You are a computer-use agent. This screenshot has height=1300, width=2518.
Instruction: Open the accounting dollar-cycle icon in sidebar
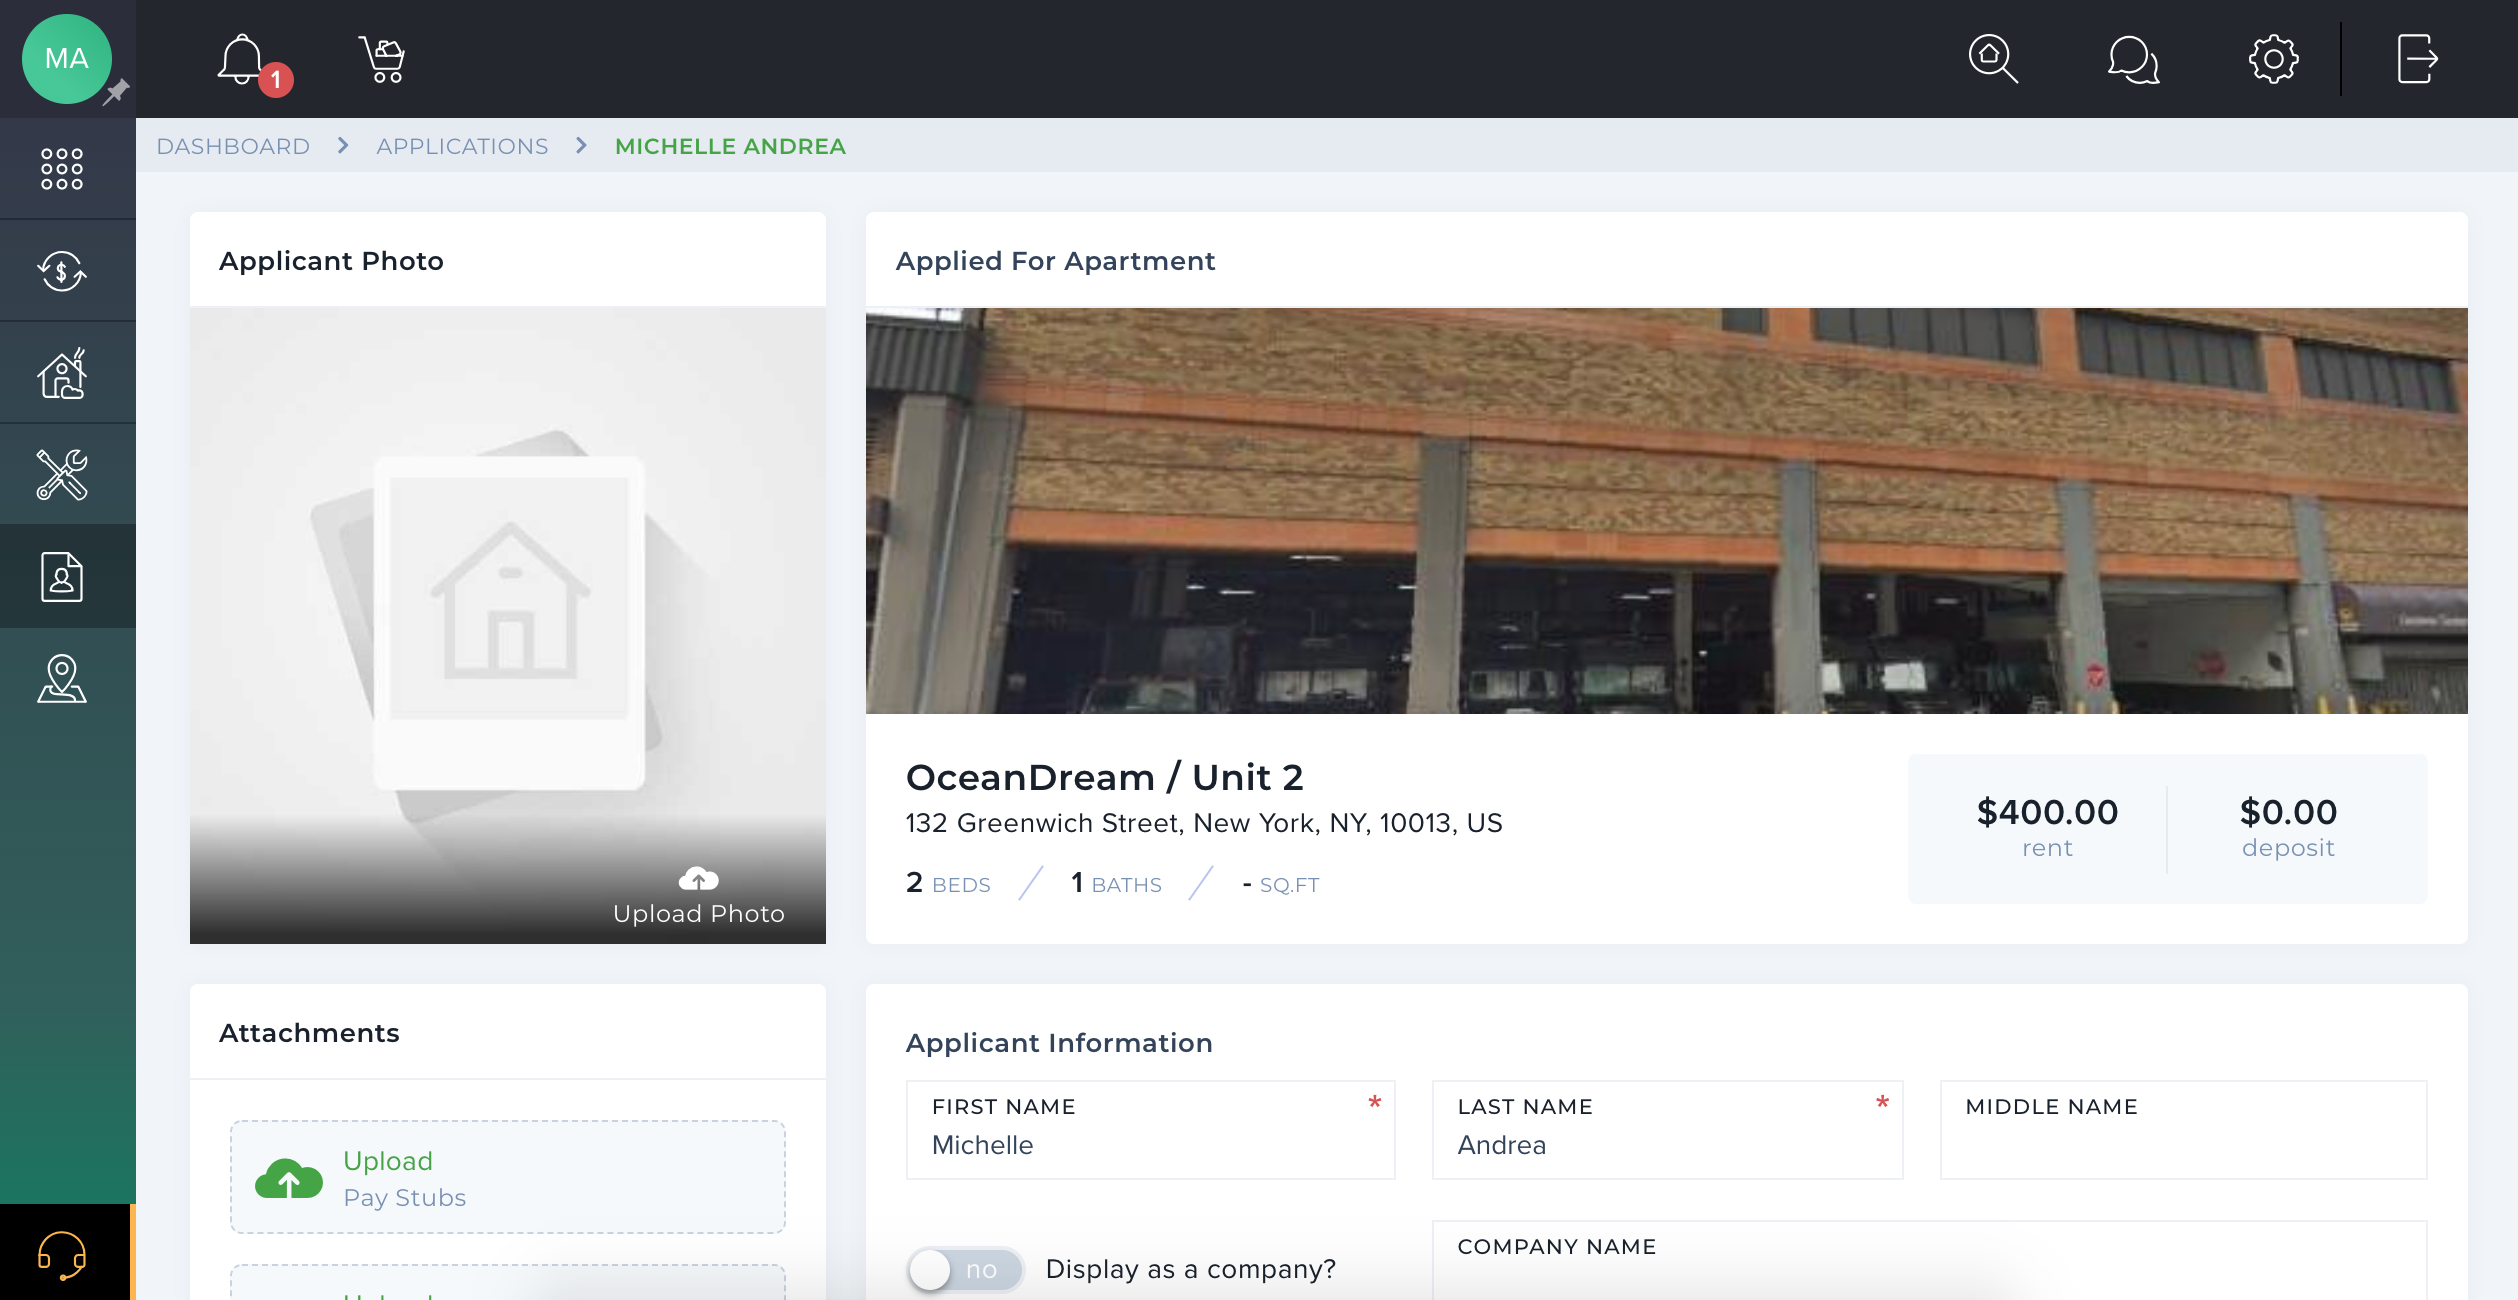coord(62,271)
